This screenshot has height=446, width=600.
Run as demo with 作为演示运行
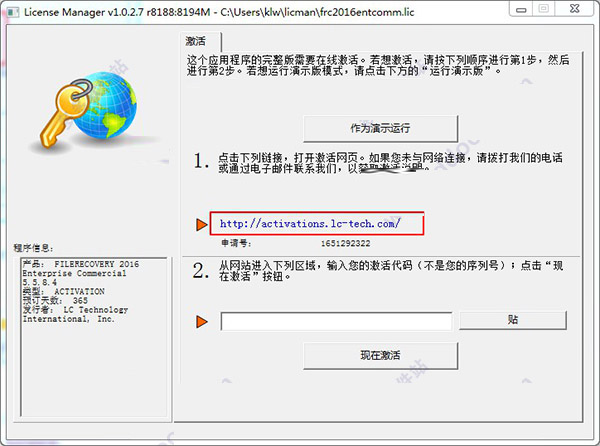tap(380, 128)
